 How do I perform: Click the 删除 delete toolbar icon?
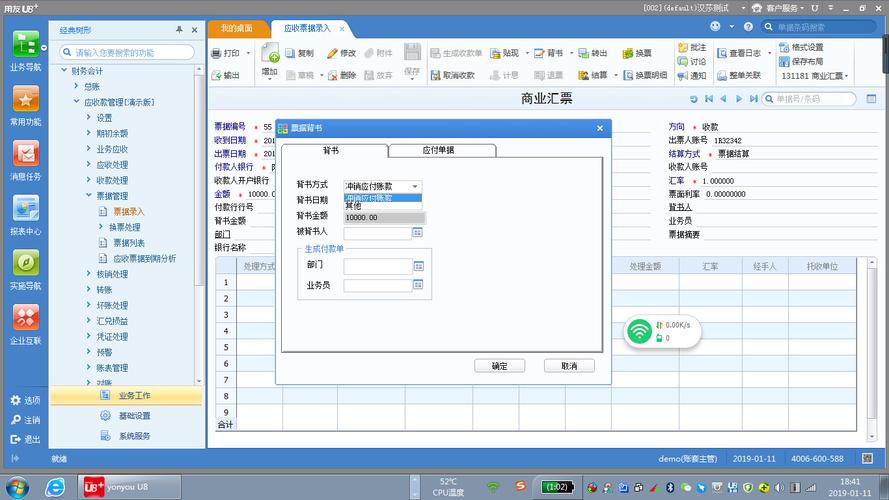tap(332, 75)
